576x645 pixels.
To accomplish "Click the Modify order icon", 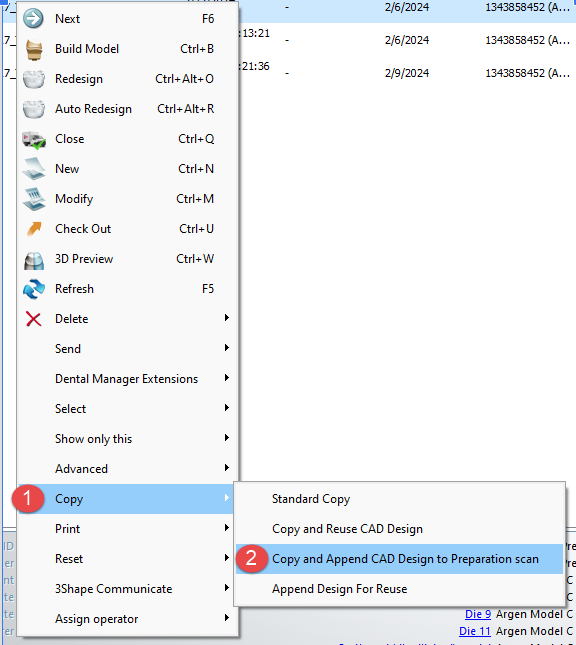I will pyautogui.click(x=34, y=199).
